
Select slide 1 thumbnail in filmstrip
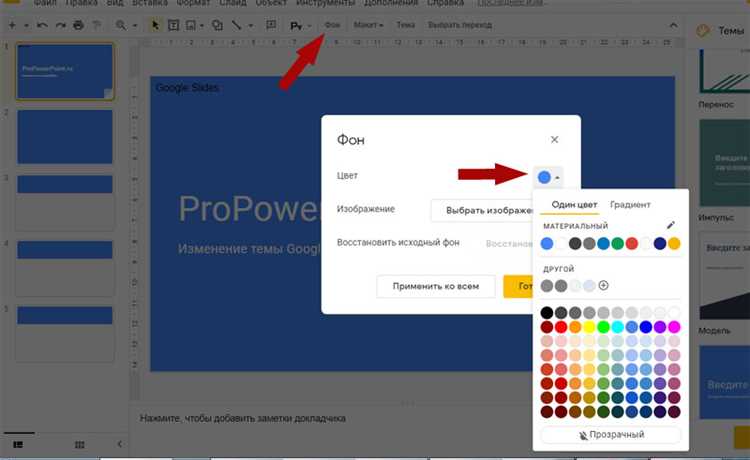tap(65, 72)
